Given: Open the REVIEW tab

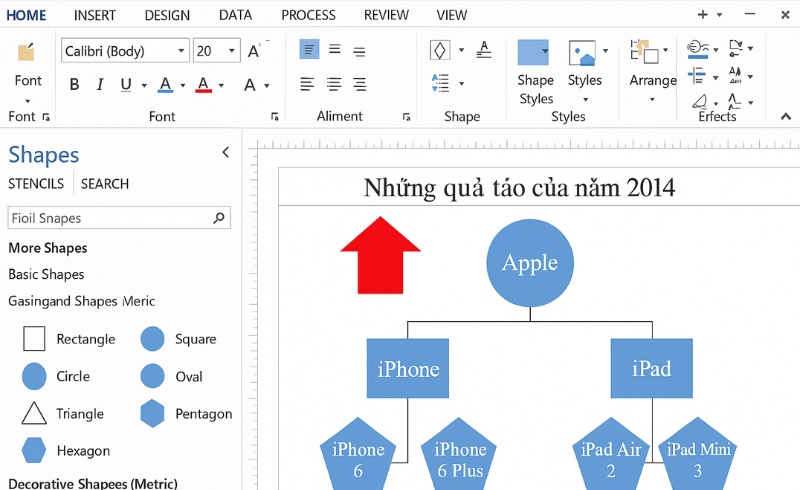Looking at the screenshot, I should 386,15.
